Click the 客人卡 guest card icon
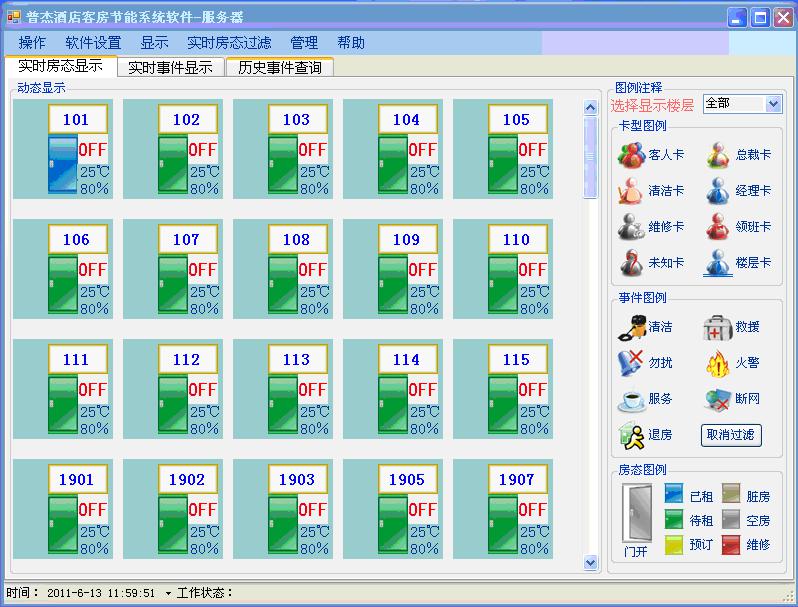Screen dimensions: 798x607 click(631, 155)
